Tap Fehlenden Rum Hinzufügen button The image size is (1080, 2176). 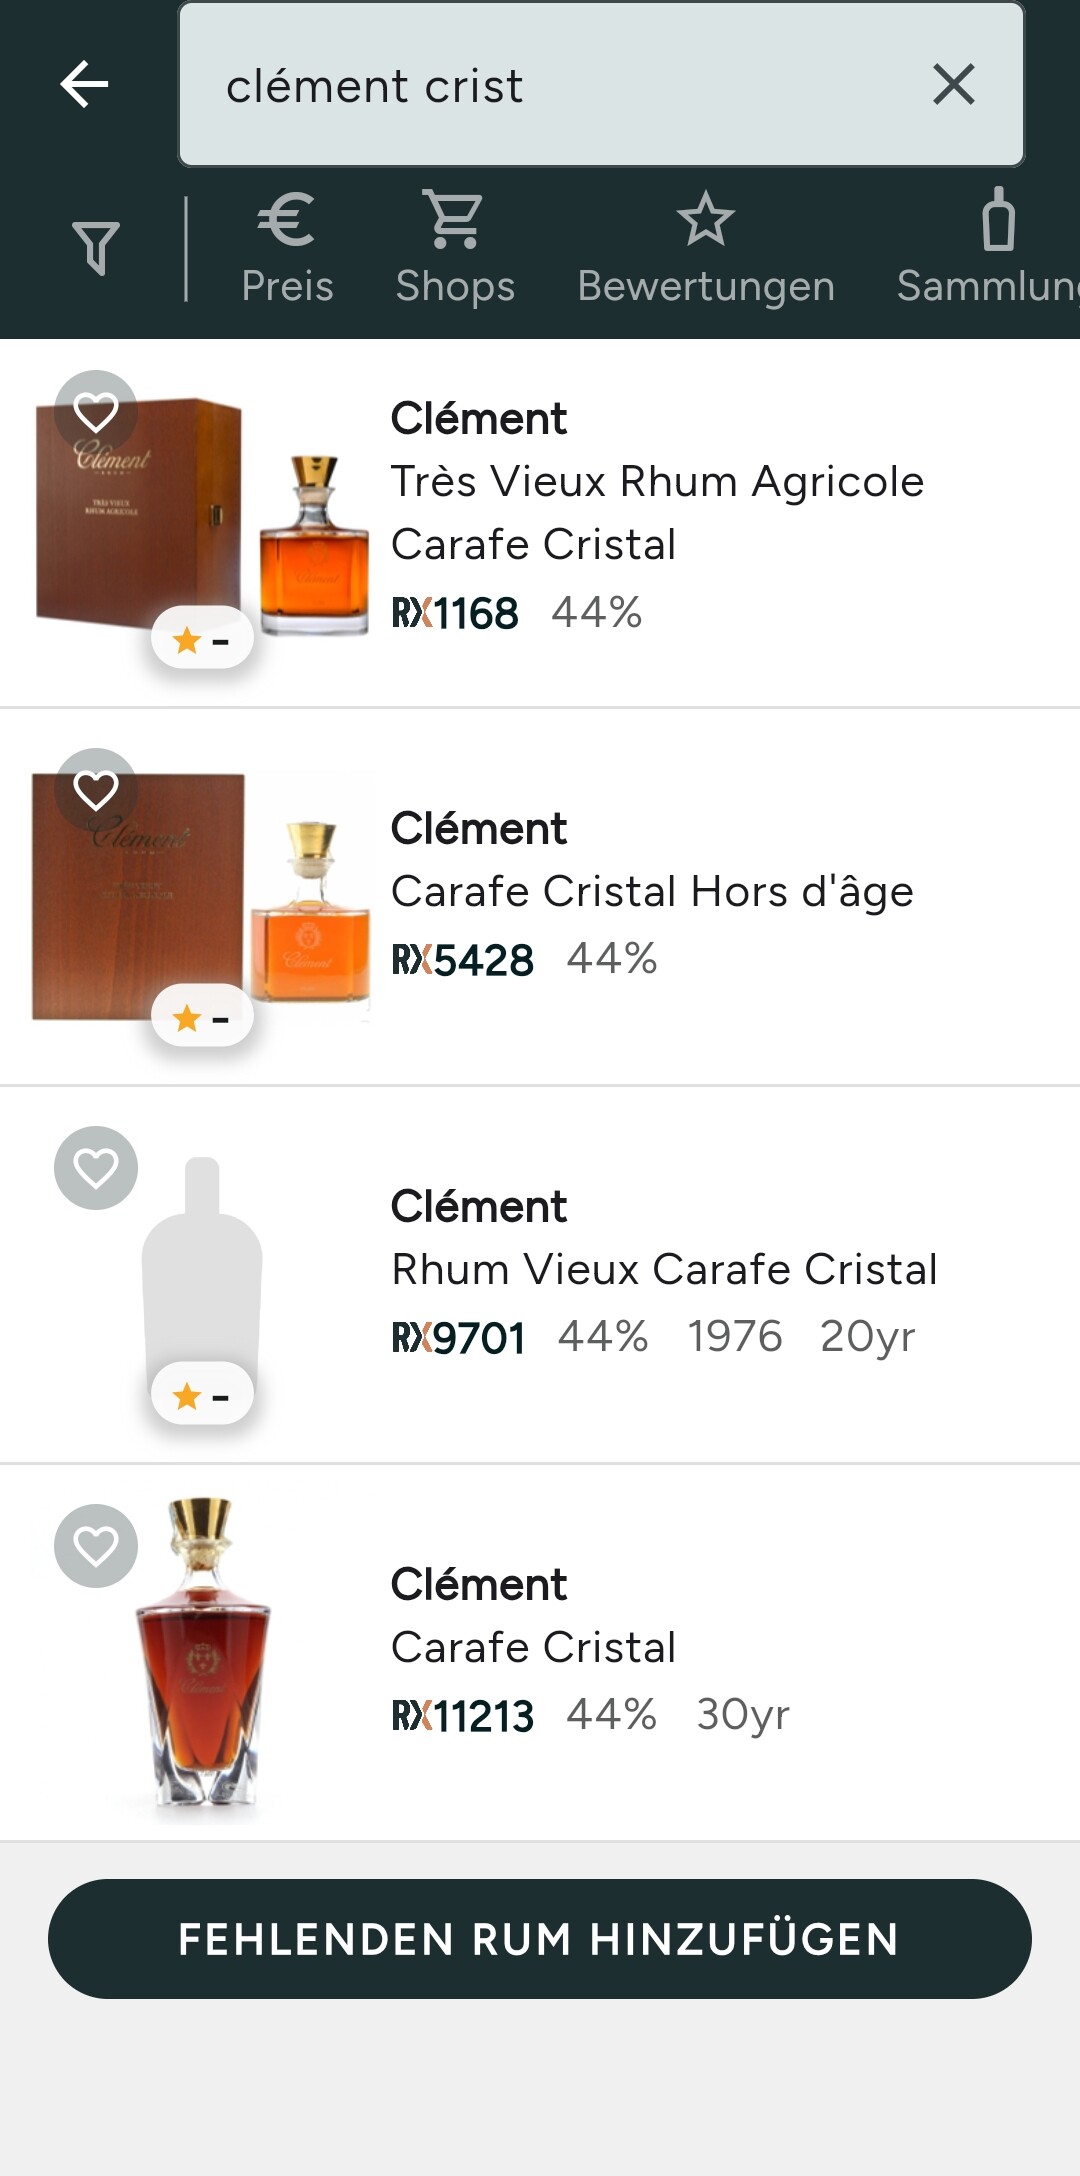[540, 1939]
